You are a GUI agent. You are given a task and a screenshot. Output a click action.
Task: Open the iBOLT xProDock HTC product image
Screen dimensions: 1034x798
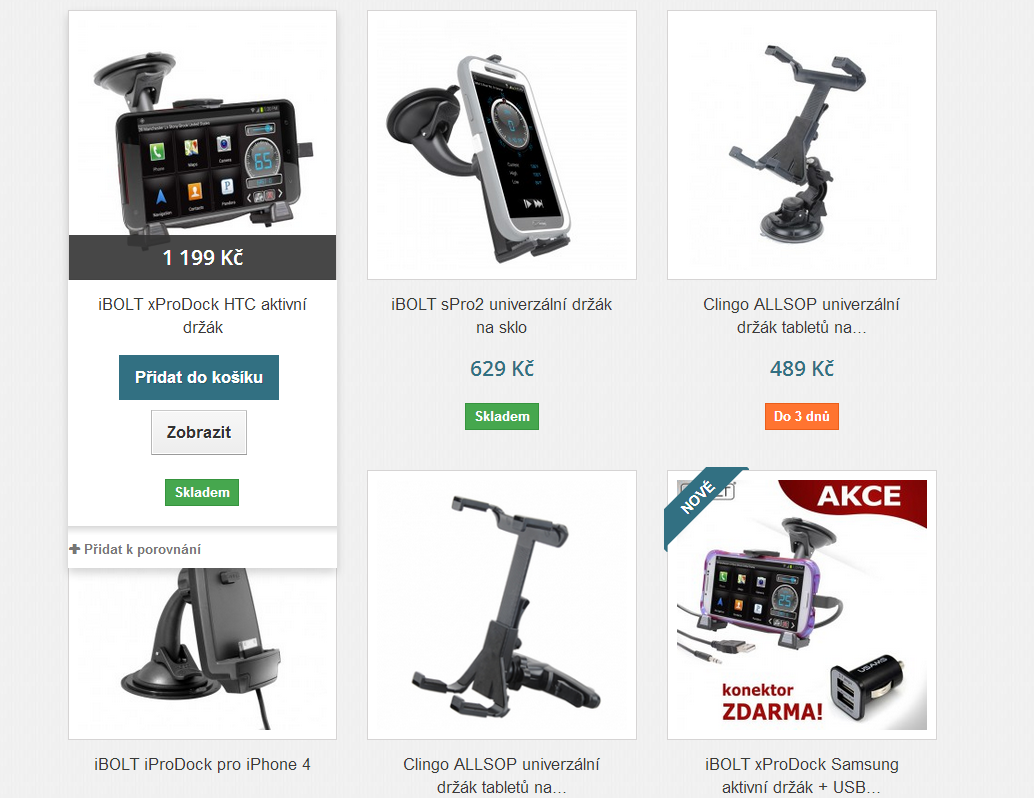[202, 145]
